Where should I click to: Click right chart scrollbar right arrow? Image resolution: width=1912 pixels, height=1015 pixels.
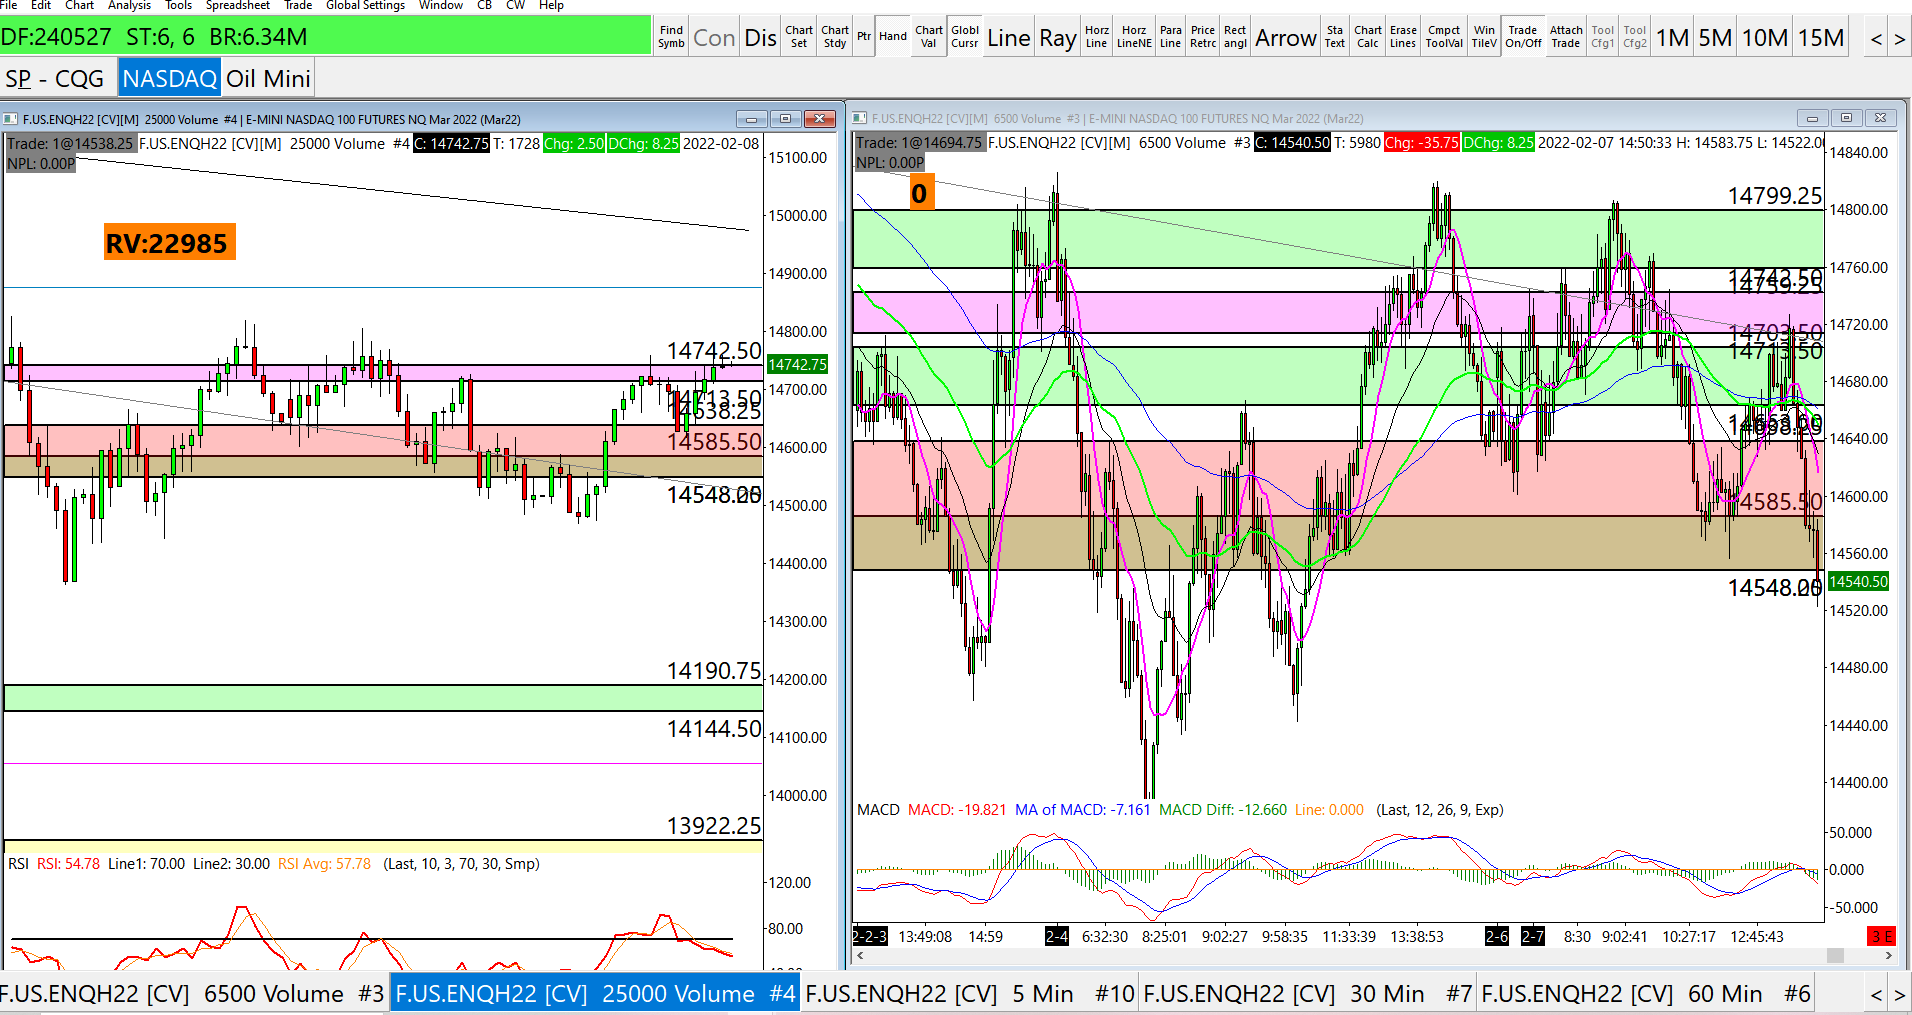(x=1888, y=955)
